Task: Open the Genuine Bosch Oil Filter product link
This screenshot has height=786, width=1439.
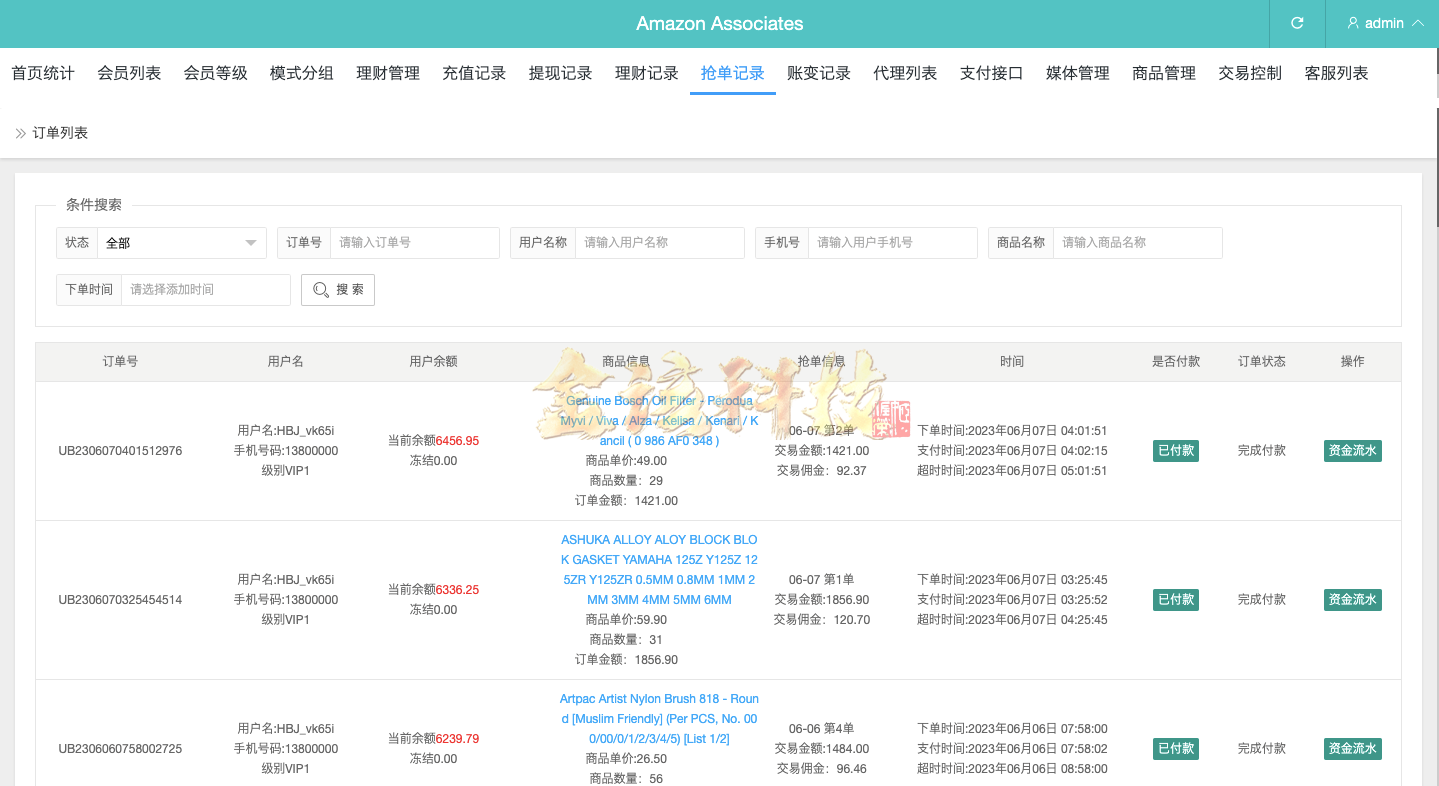Action: pos(660,420)
